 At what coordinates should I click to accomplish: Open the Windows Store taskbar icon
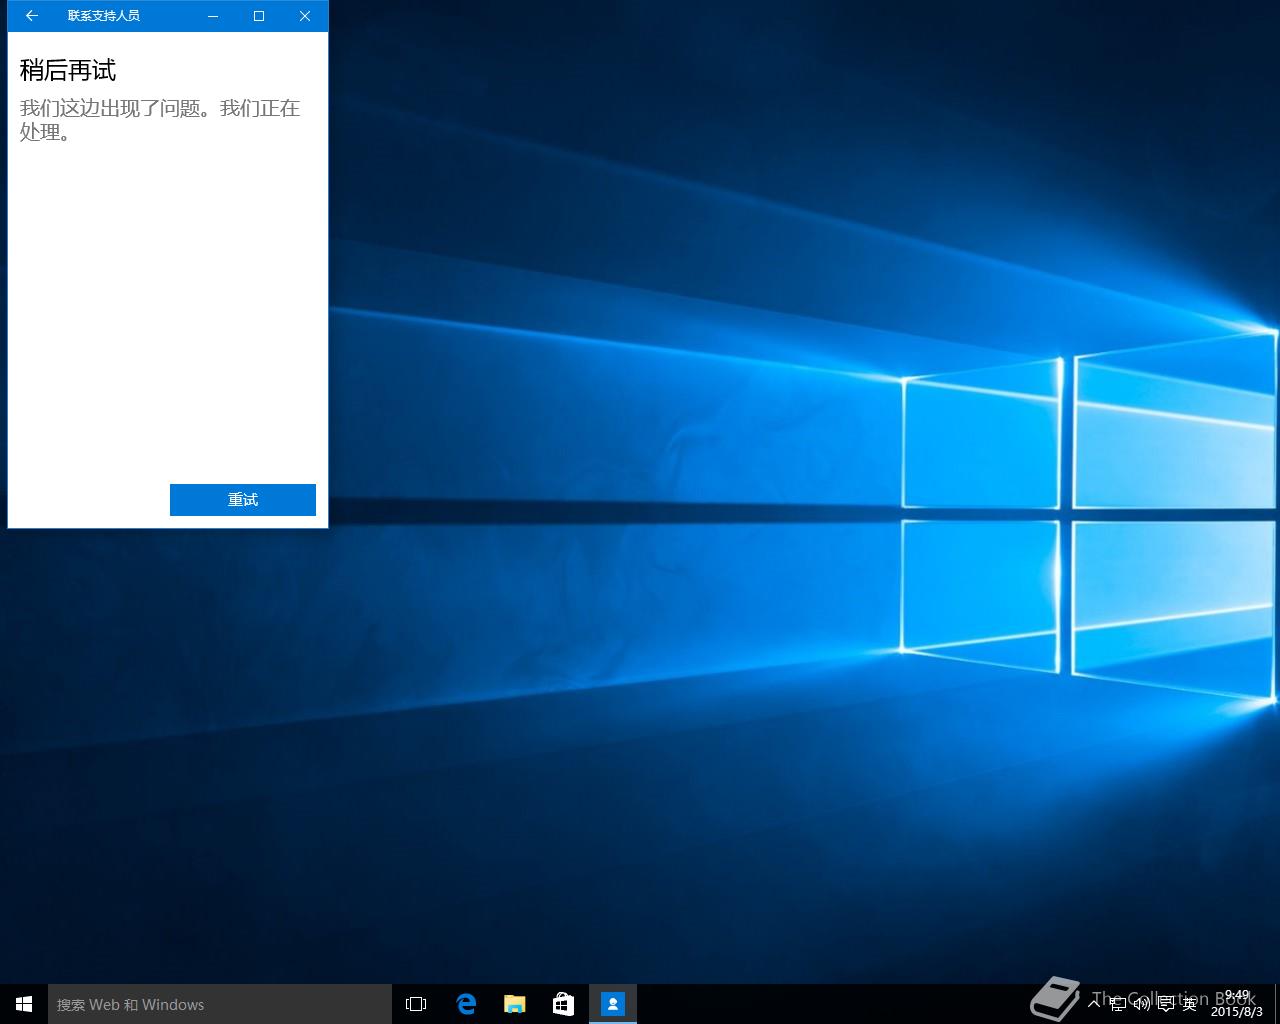click(564, 1004)
